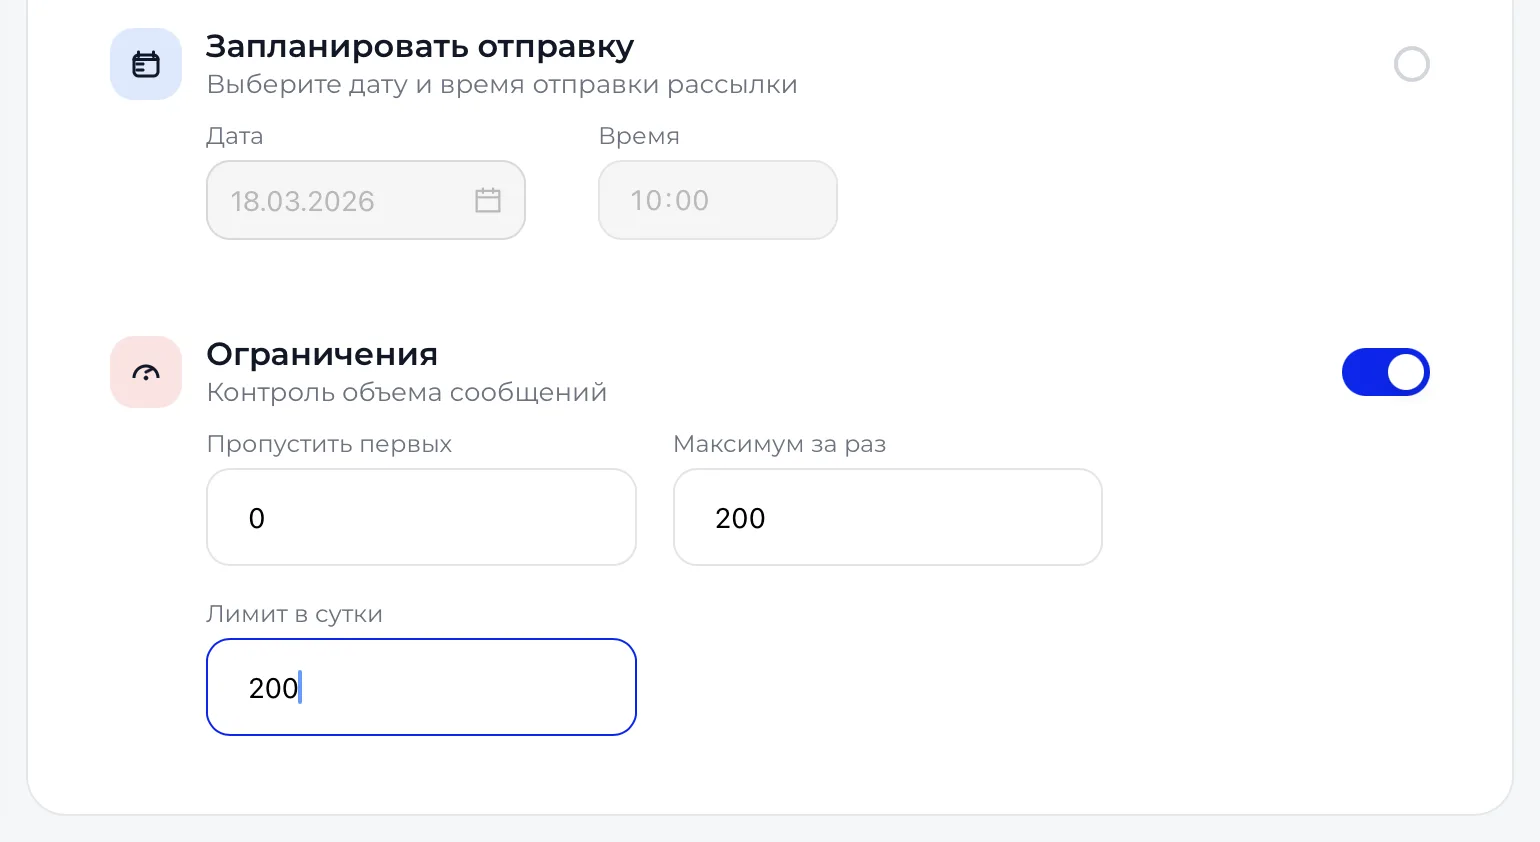Click the Максимум за раз input field

(x=888, y=517)
